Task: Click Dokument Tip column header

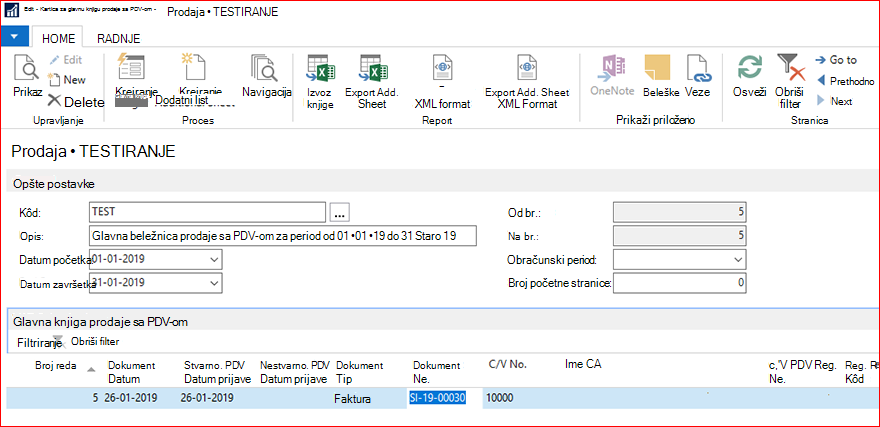Action: [359, 372]
